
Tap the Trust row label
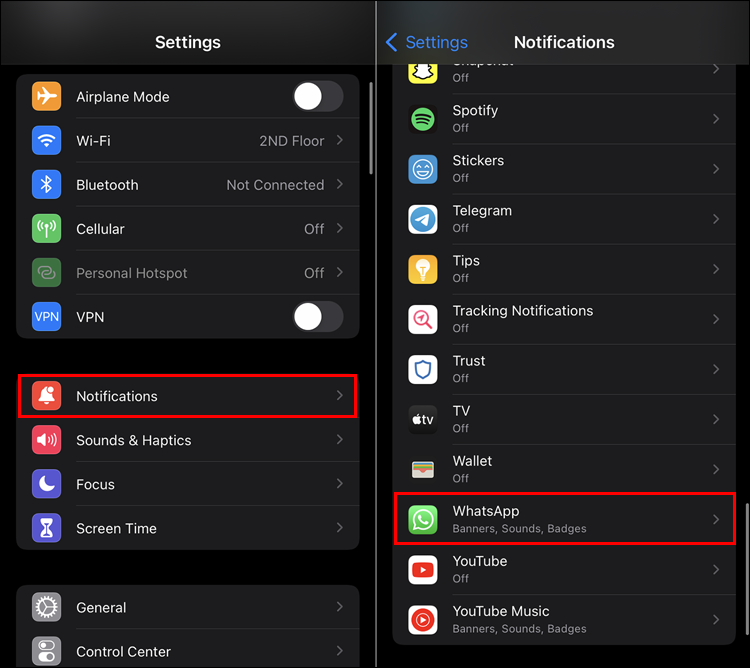click(x=469, y=361)
